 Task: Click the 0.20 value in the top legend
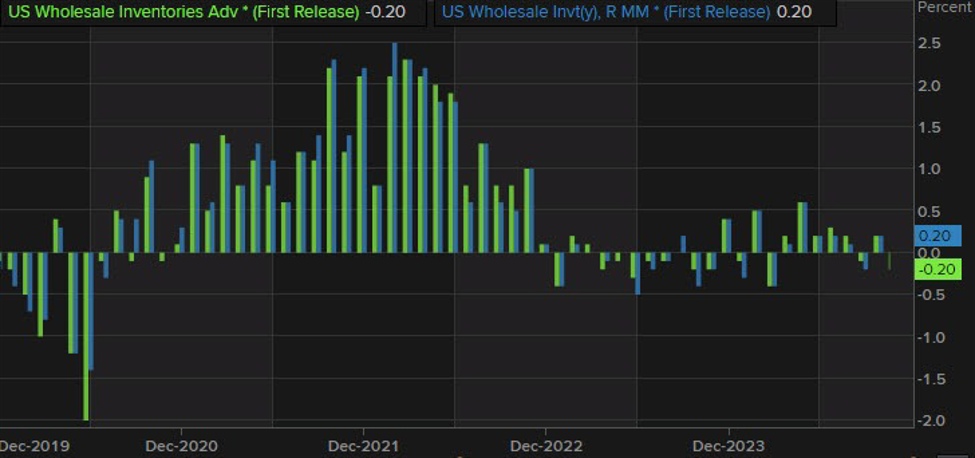pyautogui.click(x=794, y=12)
